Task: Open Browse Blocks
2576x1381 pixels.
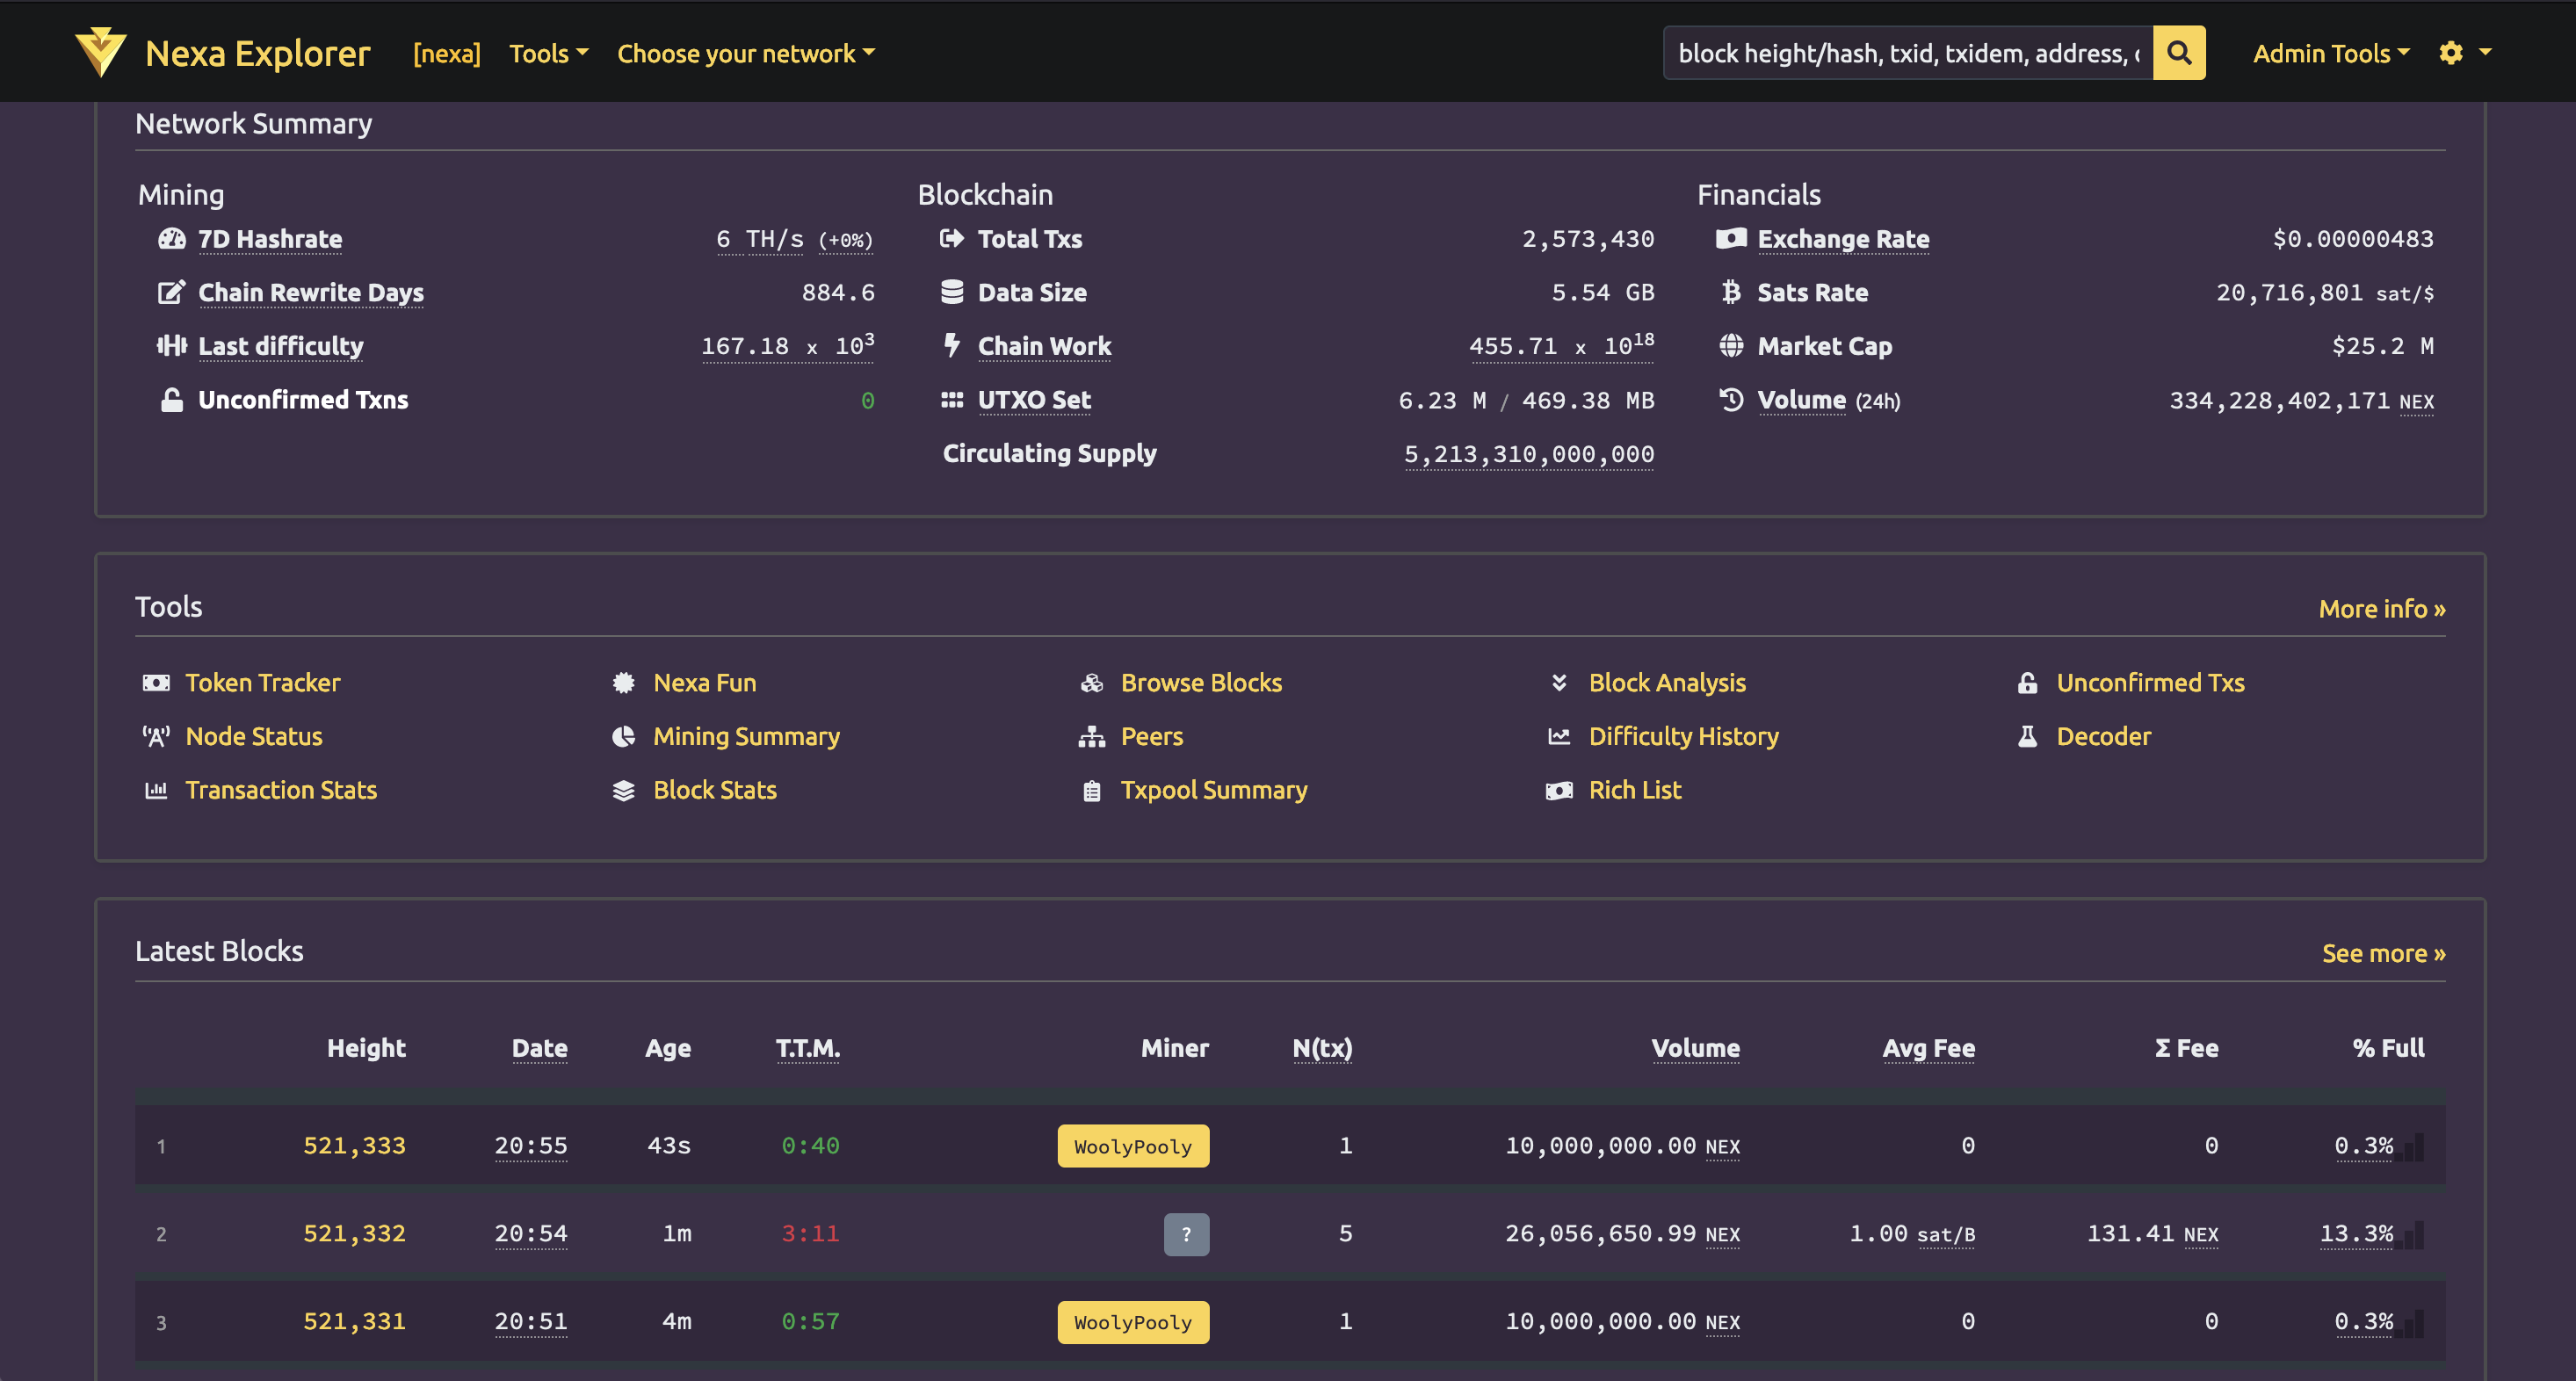Action: click(1201, 682)
